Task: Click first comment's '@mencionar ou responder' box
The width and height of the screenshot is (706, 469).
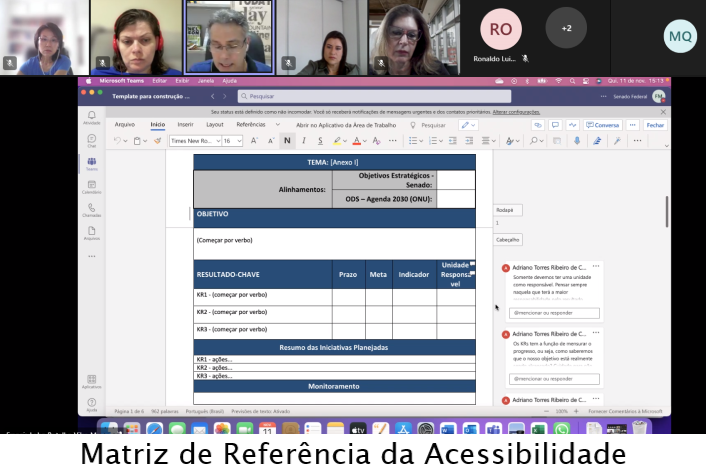Action: click(x=553, y=313)
